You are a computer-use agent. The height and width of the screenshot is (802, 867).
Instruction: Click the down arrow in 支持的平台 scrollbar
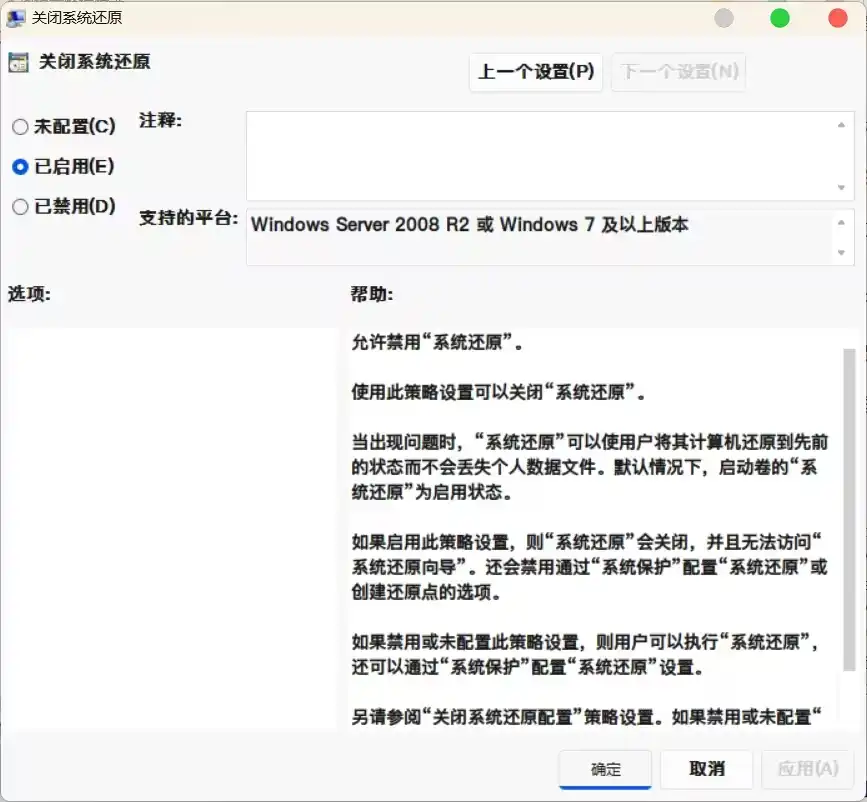point(842,254)
